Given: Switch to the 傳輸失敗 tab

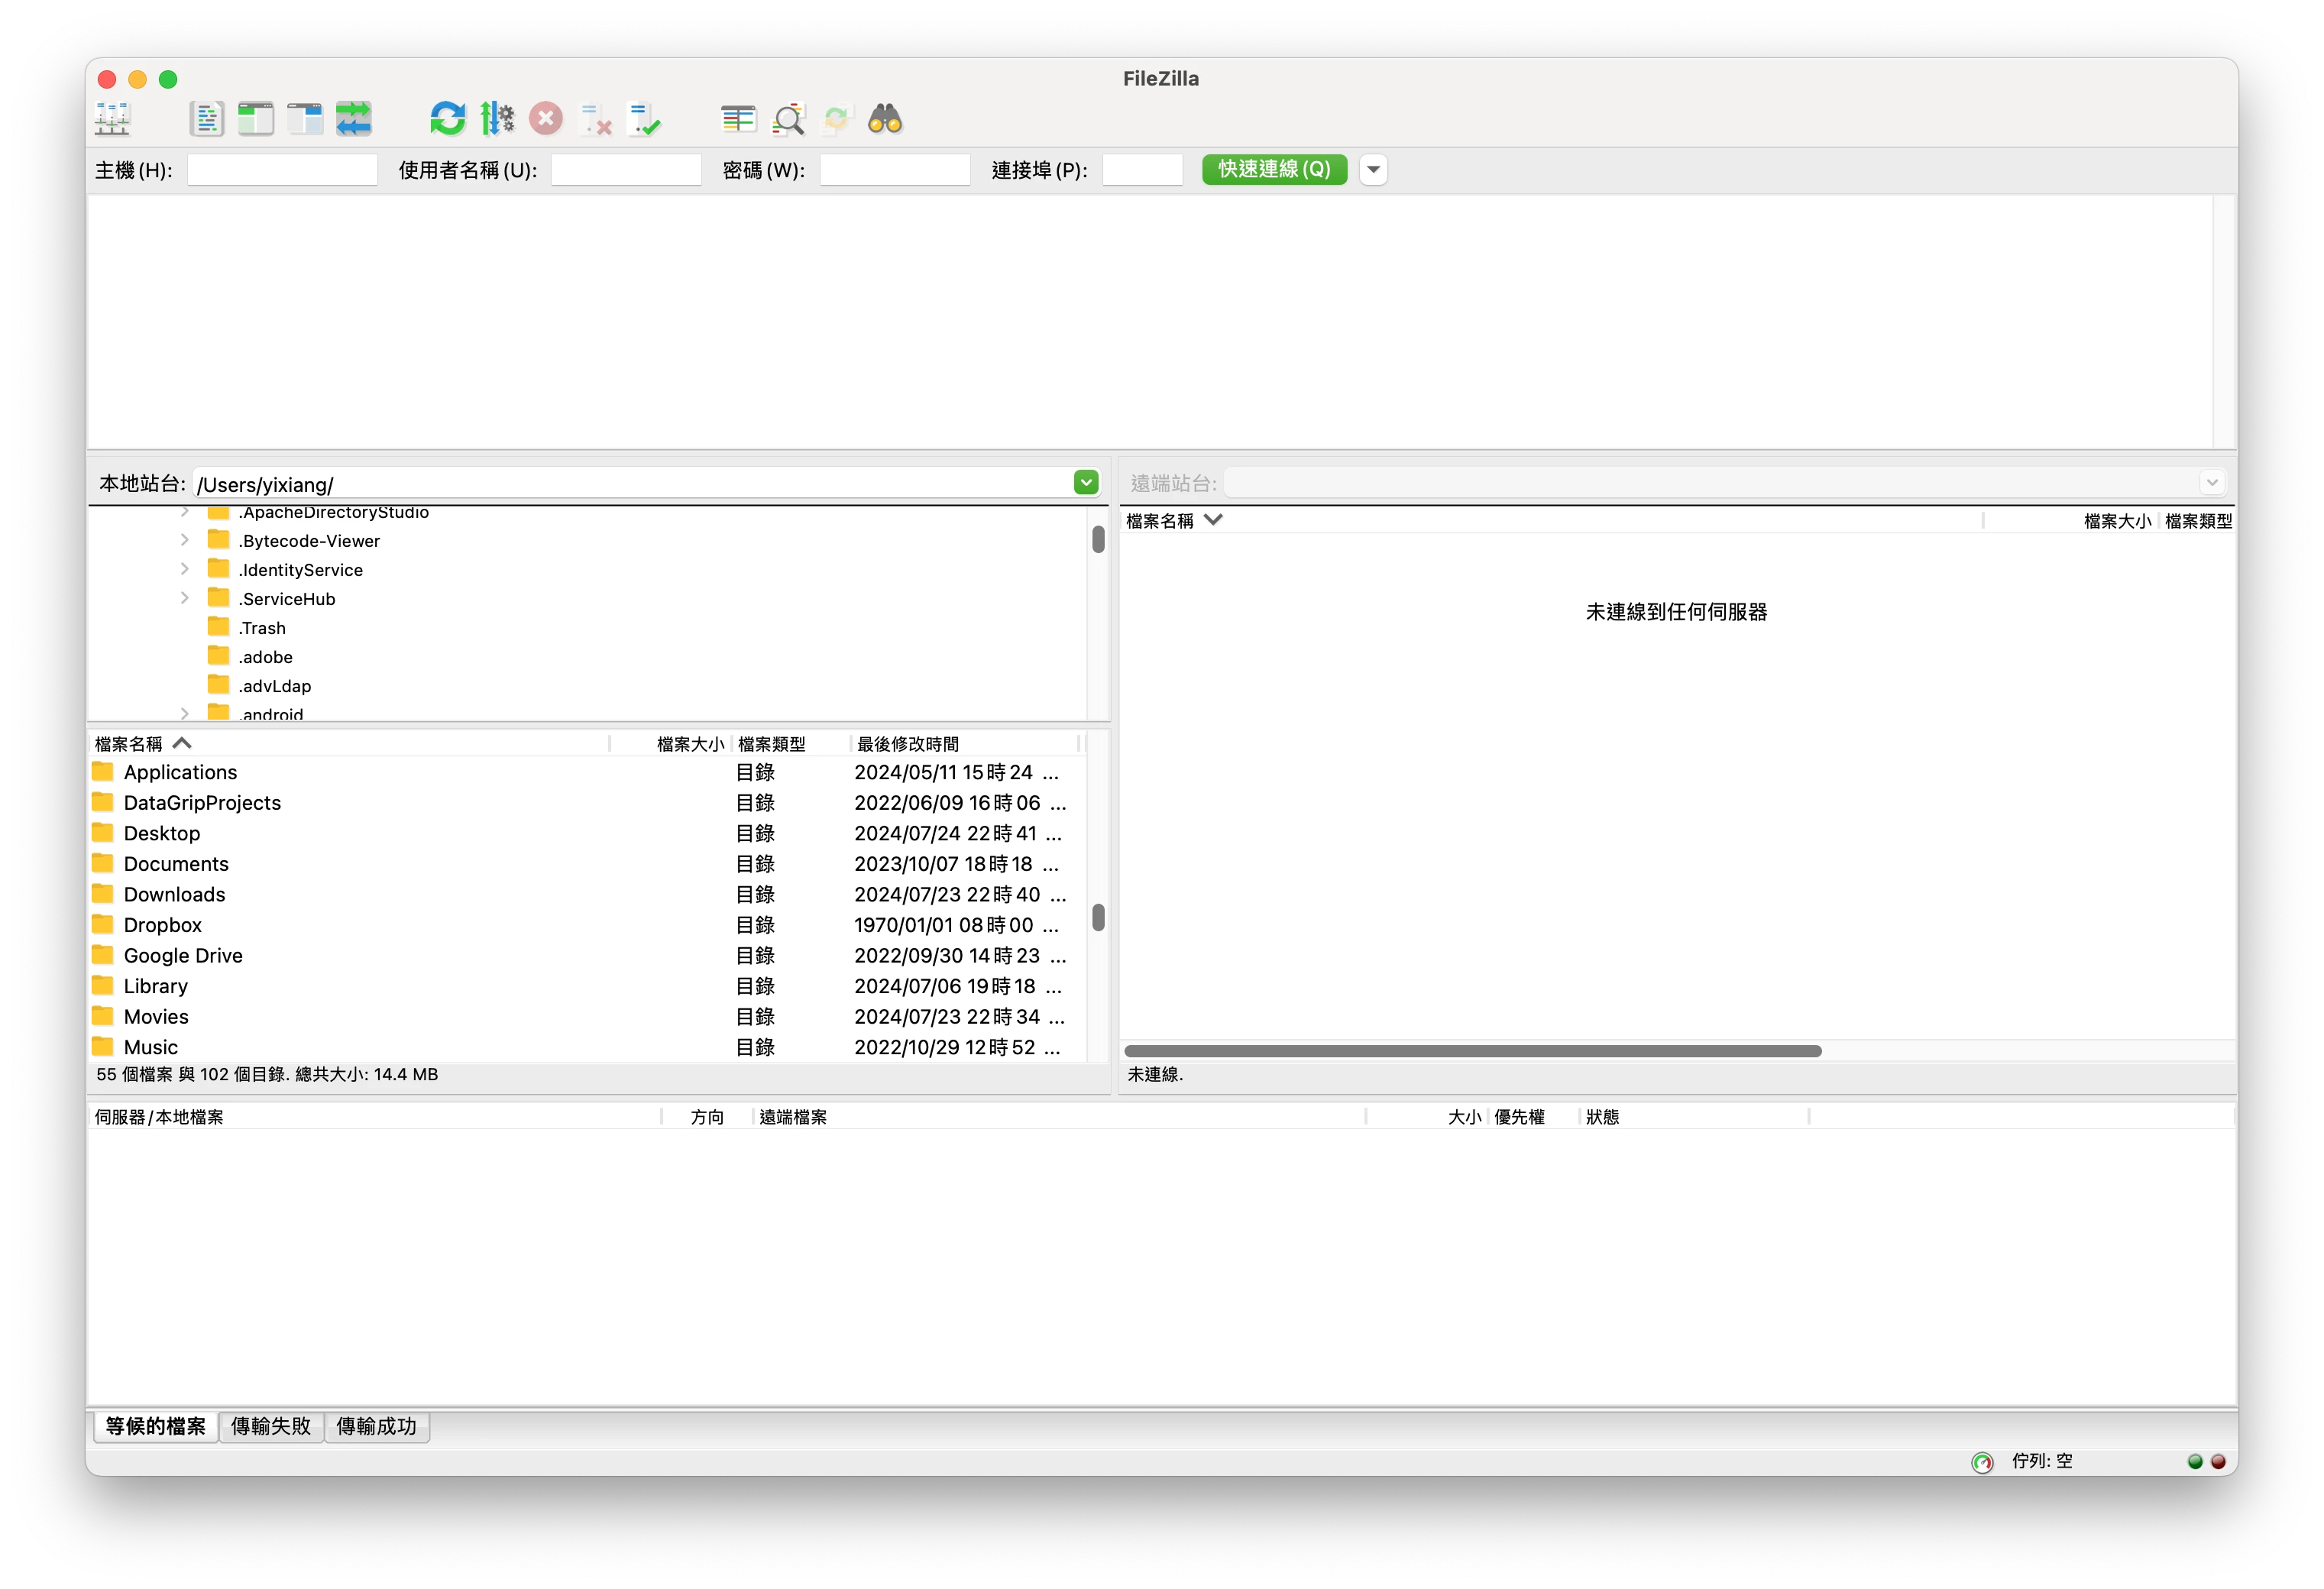Looking at the screenshot, I should (x=271, y=1426).
